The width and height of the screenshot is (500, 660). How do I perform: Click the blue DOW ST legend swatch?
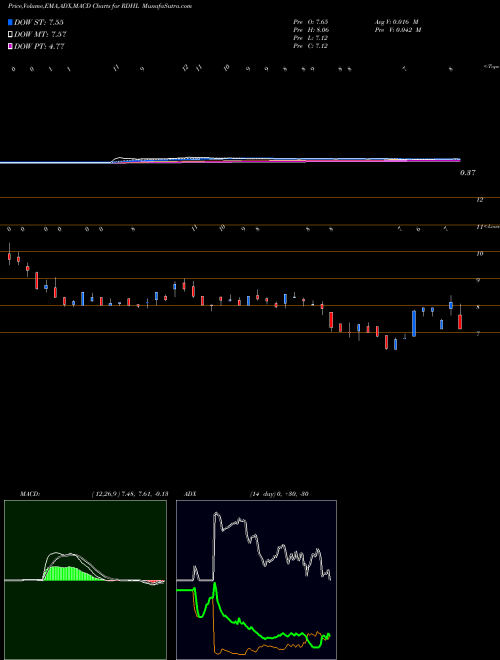point(10,22)
